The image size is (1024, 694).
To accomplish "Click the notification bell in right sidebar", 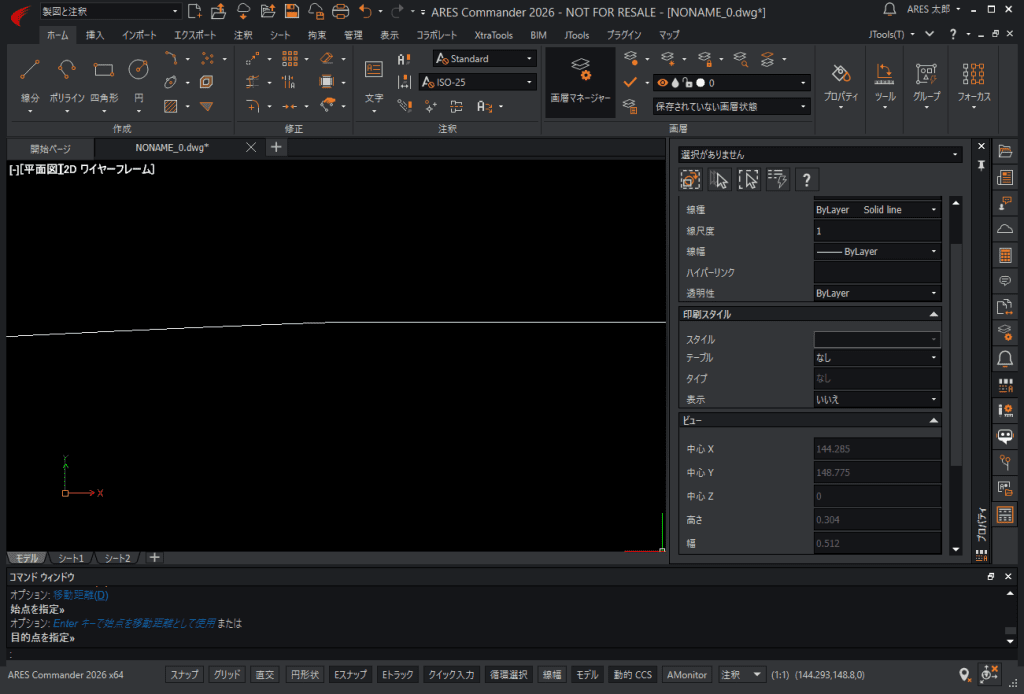I will pyautogui.click(x=1005, y=358).
